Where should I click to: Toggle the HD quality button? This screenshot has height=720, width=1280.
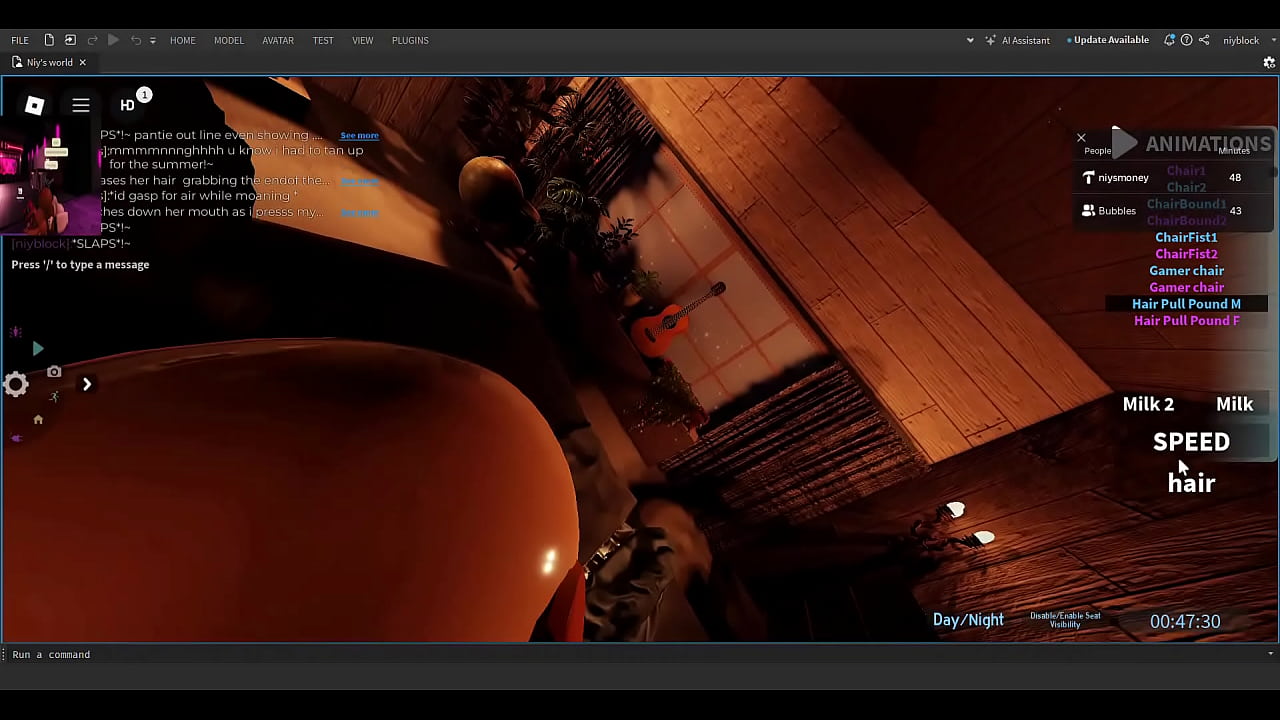click(128, 105)
